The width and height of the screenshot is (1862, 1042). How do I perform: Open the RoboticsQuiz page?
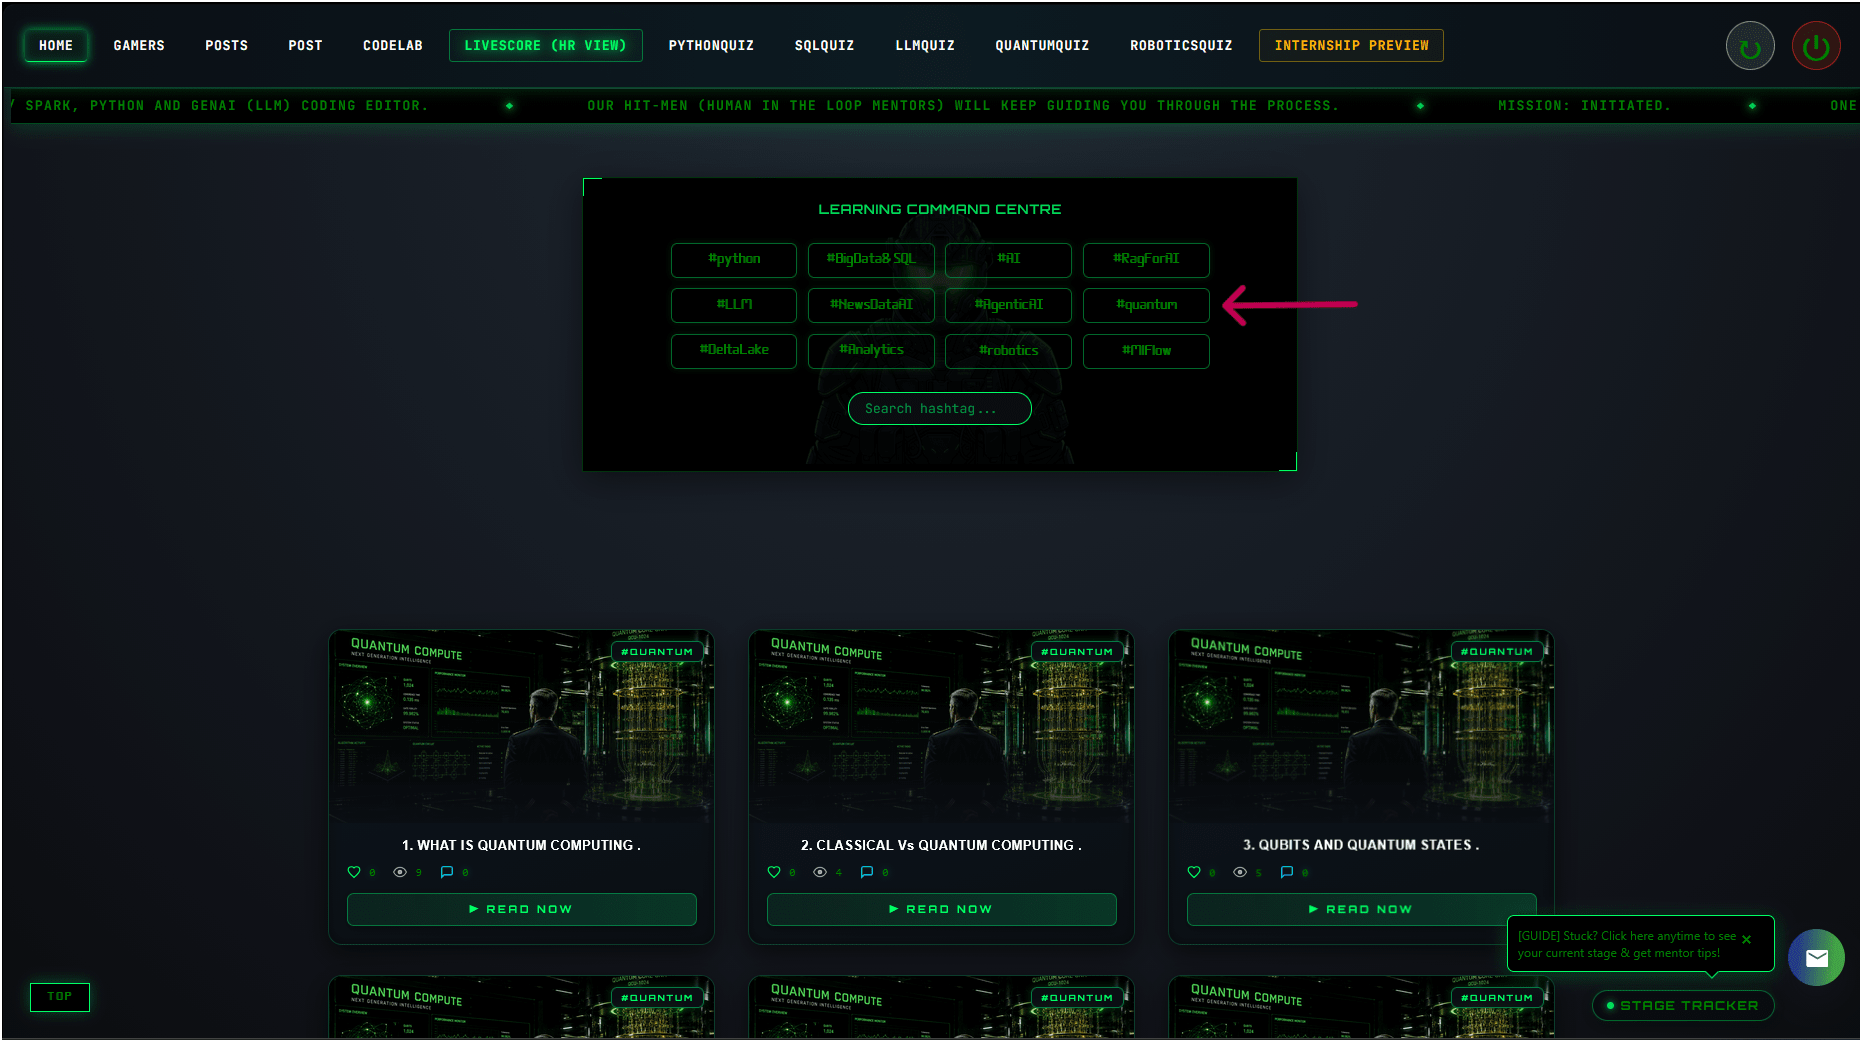[x=1181, y=46]
